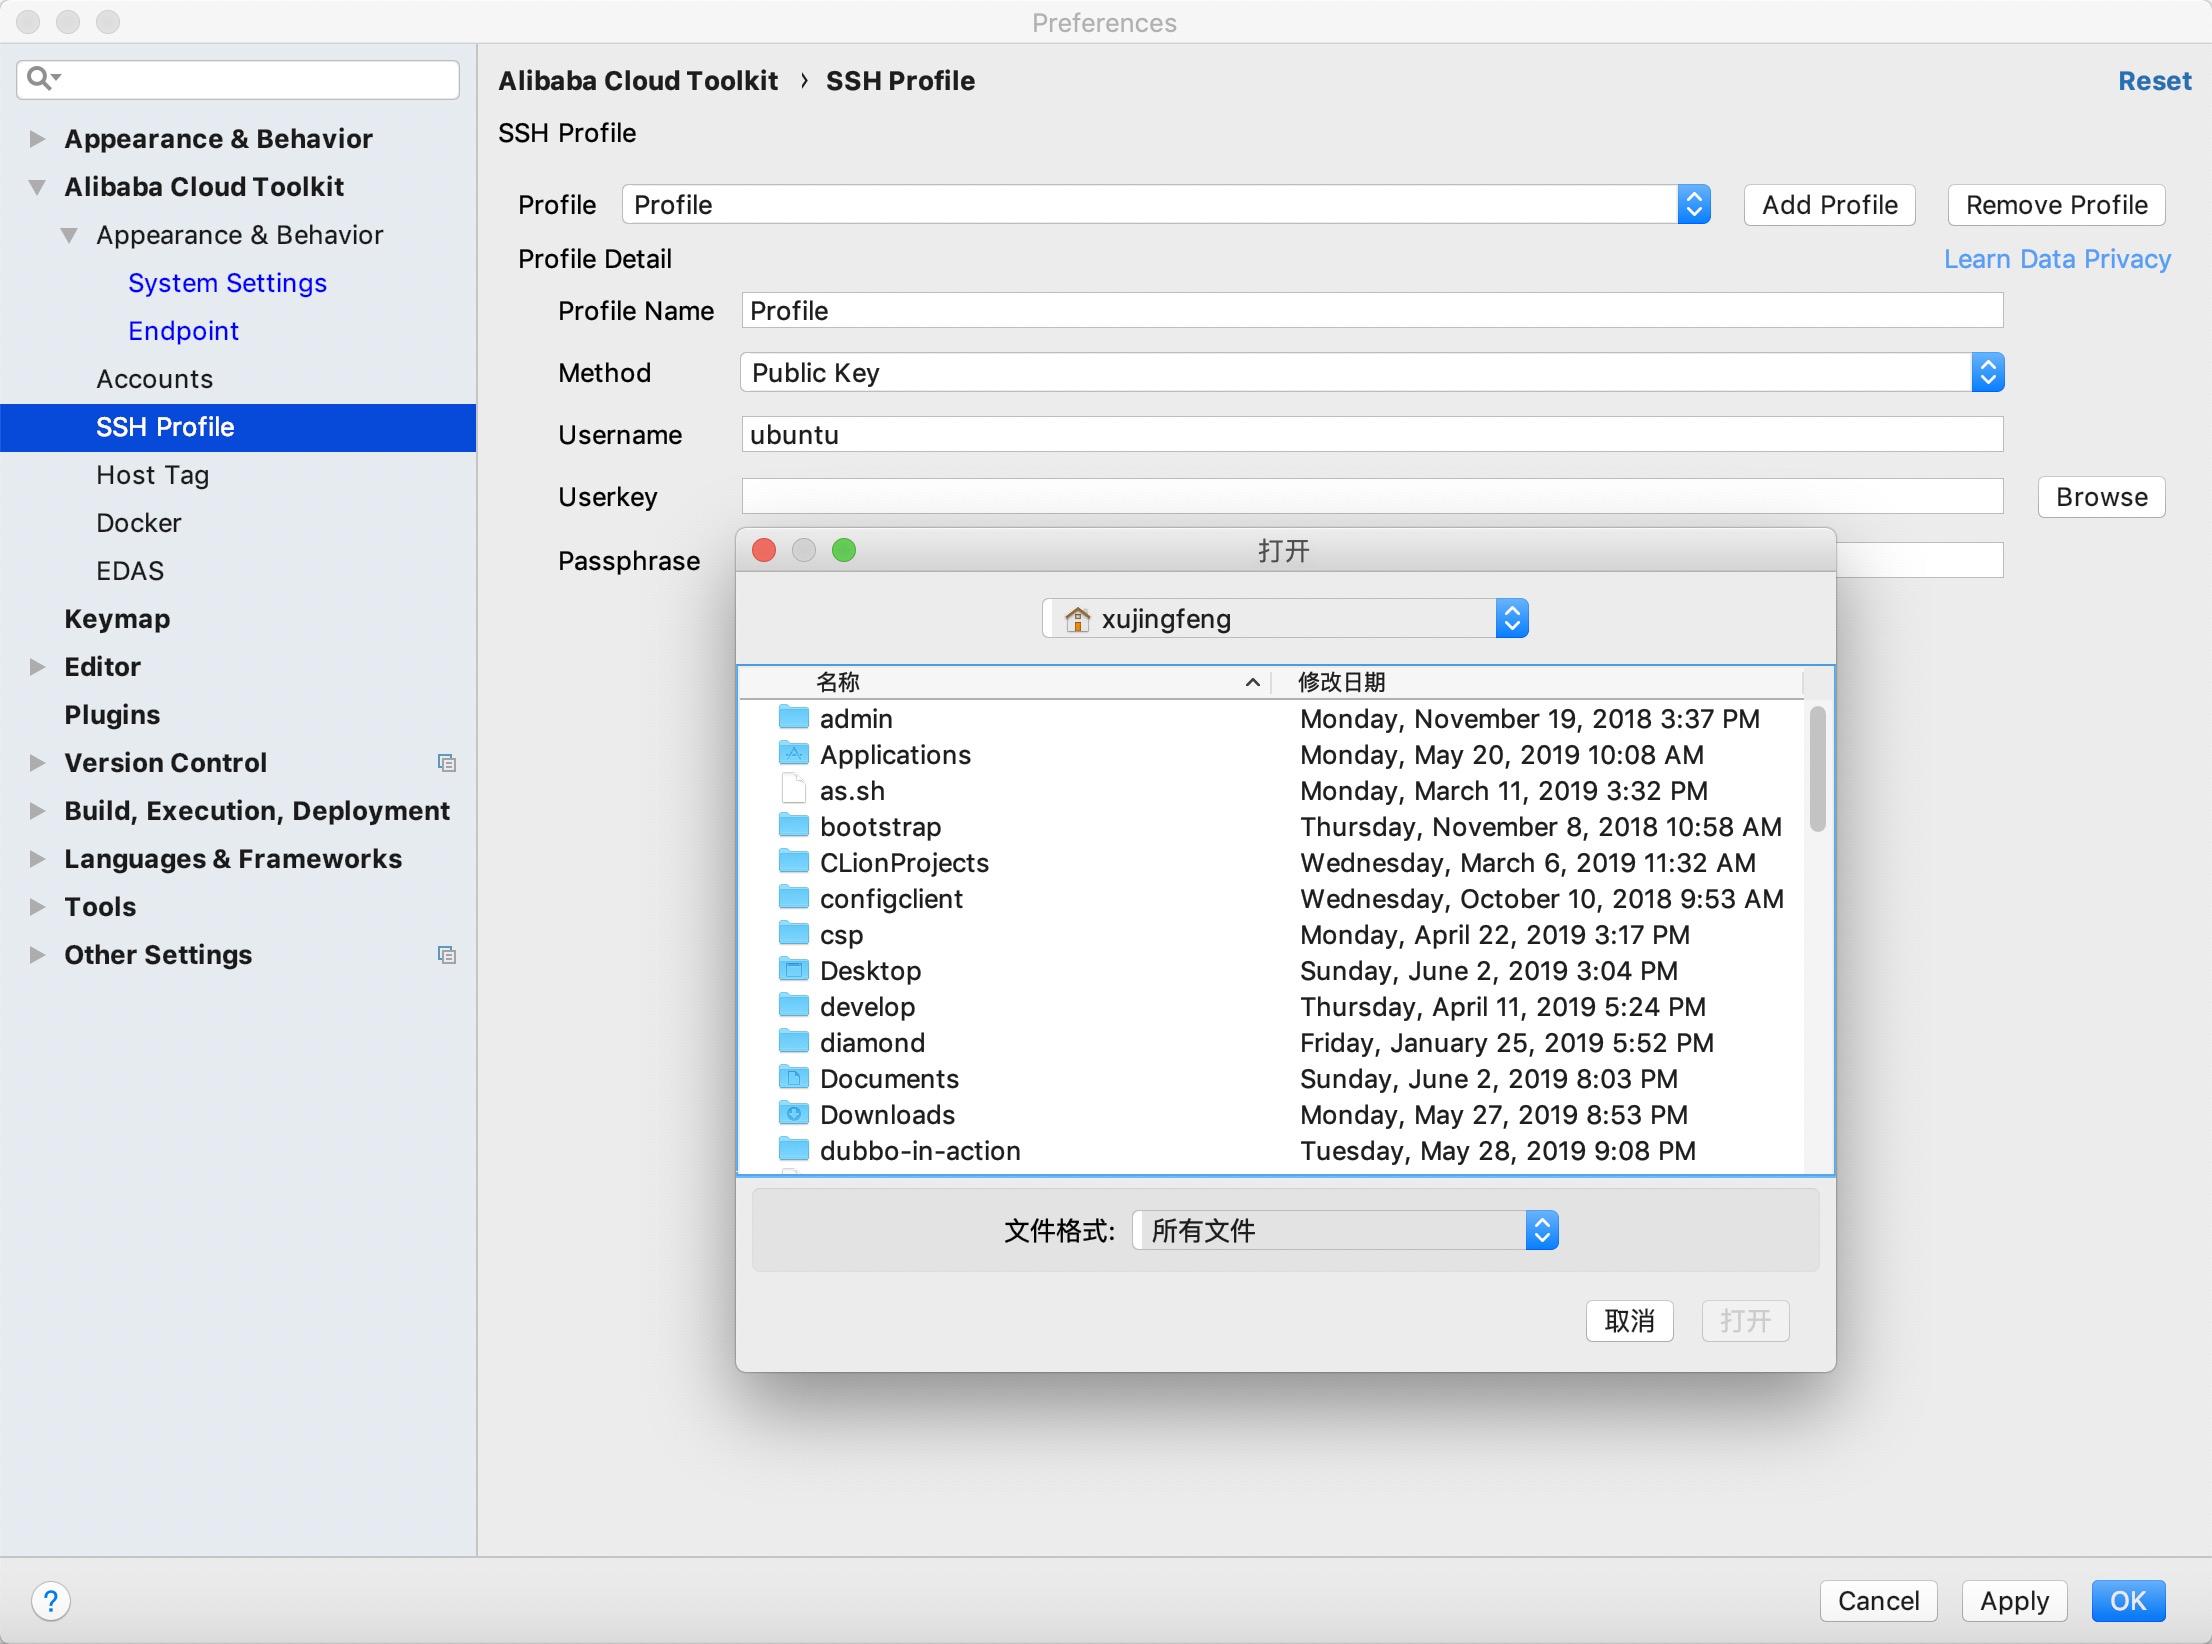This screenshot has height=1644, width=2212.
Task: Click the file list vertical scrollbar
Action: point(1817,770)
